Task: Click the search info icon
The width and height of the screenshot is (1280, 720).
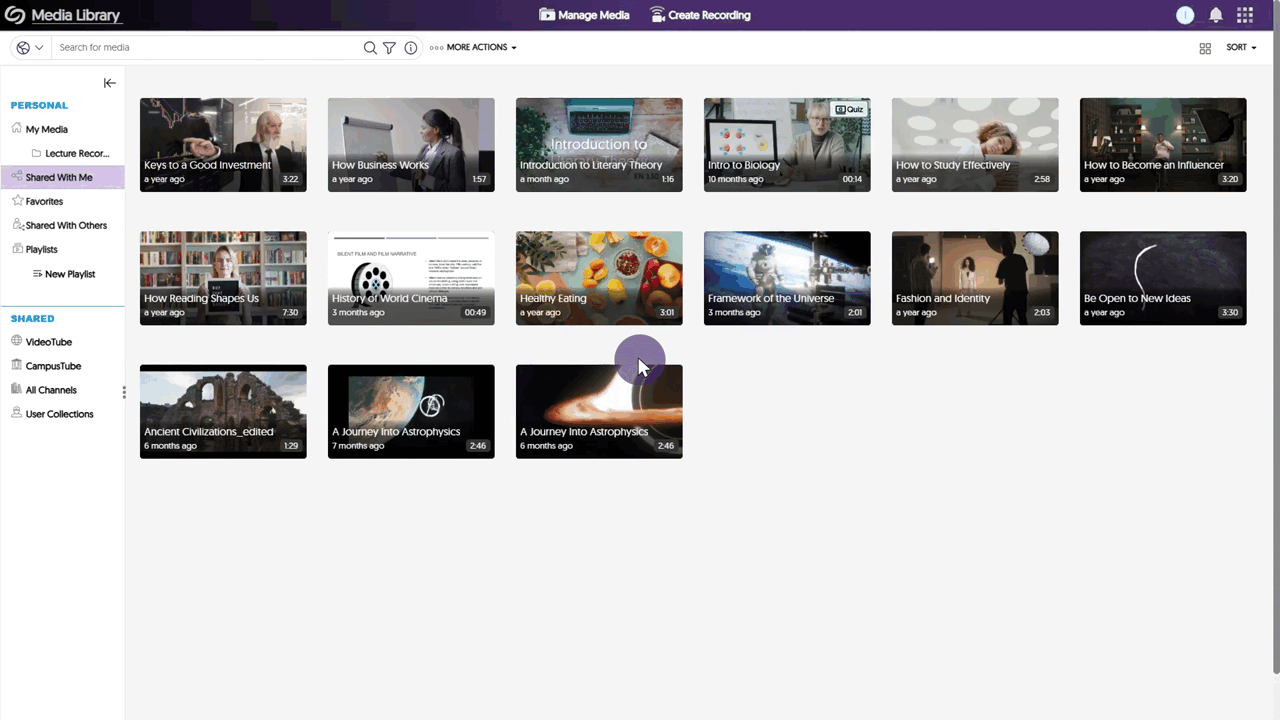Action: [410, 47]
